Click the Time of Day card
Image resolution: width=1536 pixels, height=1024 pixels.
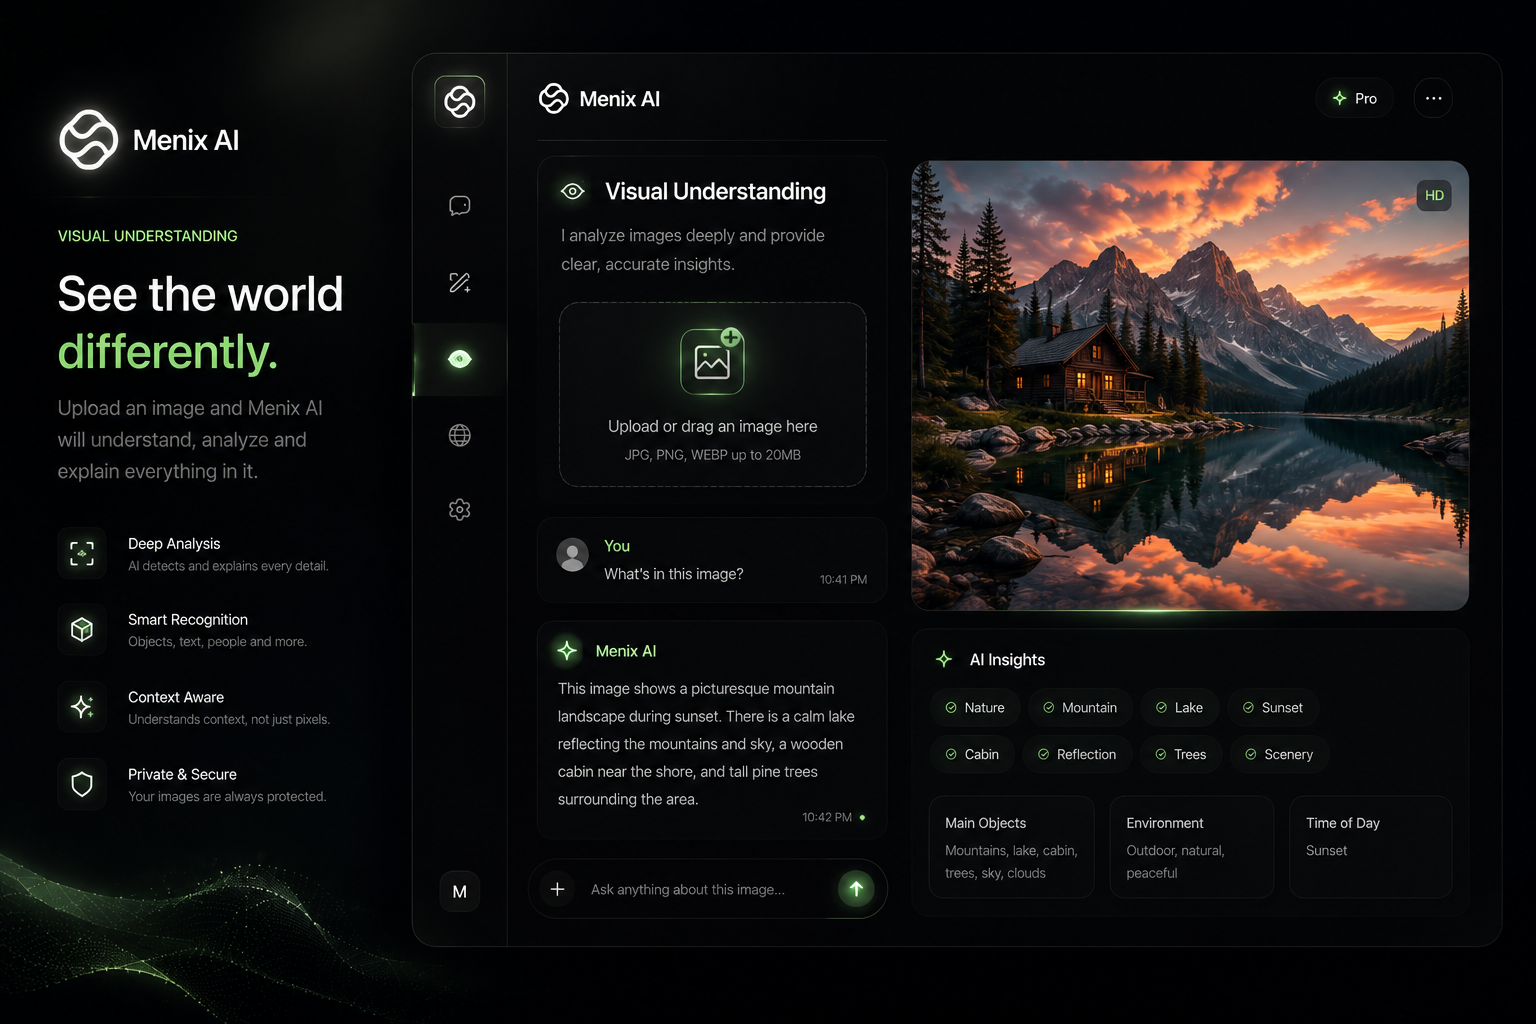click(x=1371, y=847)
